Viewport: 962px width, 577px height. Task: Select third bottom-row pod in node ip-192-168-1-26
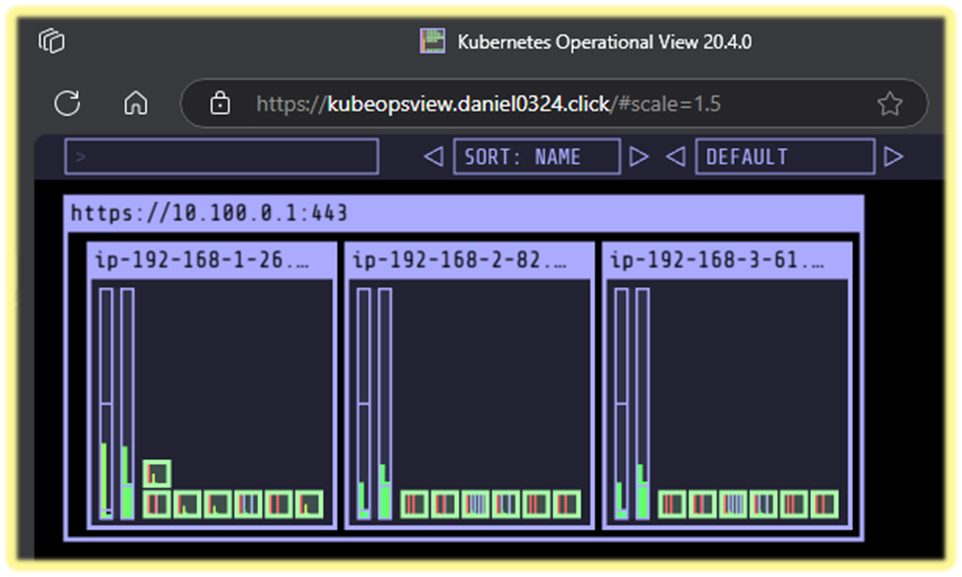[x=218, y=505]
